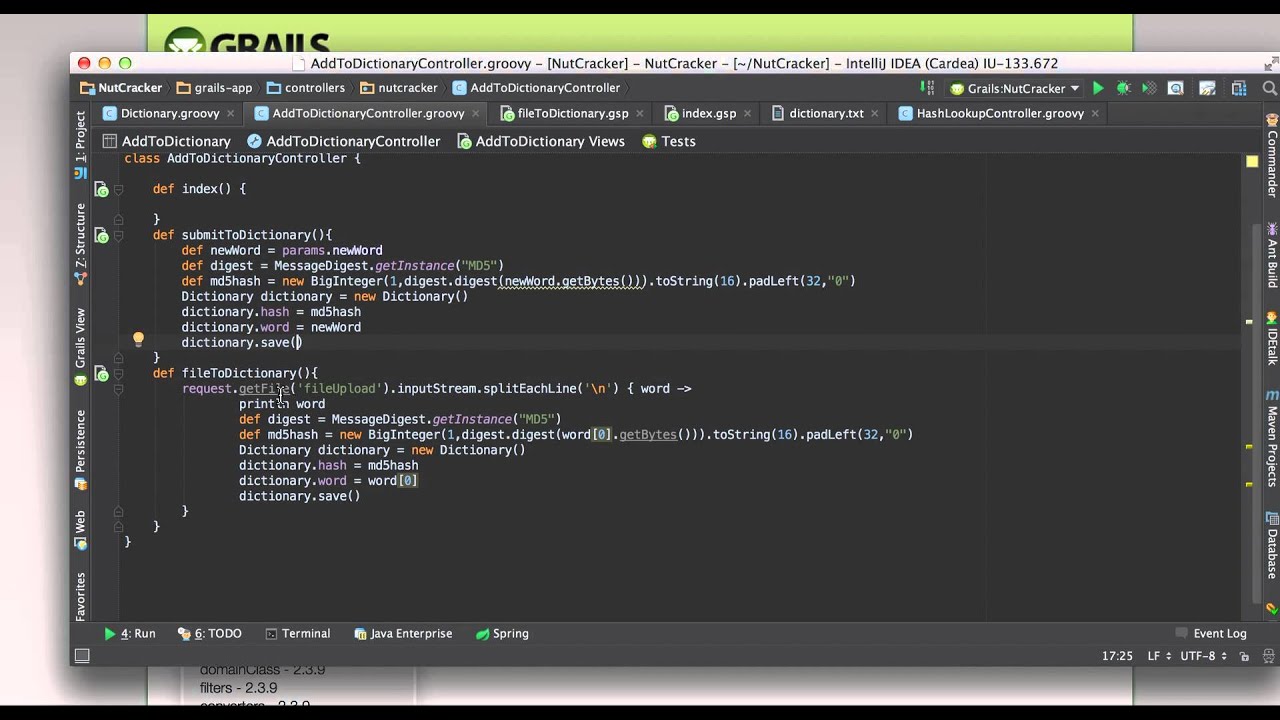1280x720 pixels.
Task: Close the HashLookupController.groovy tab
Action: [x=1094, y=114]
